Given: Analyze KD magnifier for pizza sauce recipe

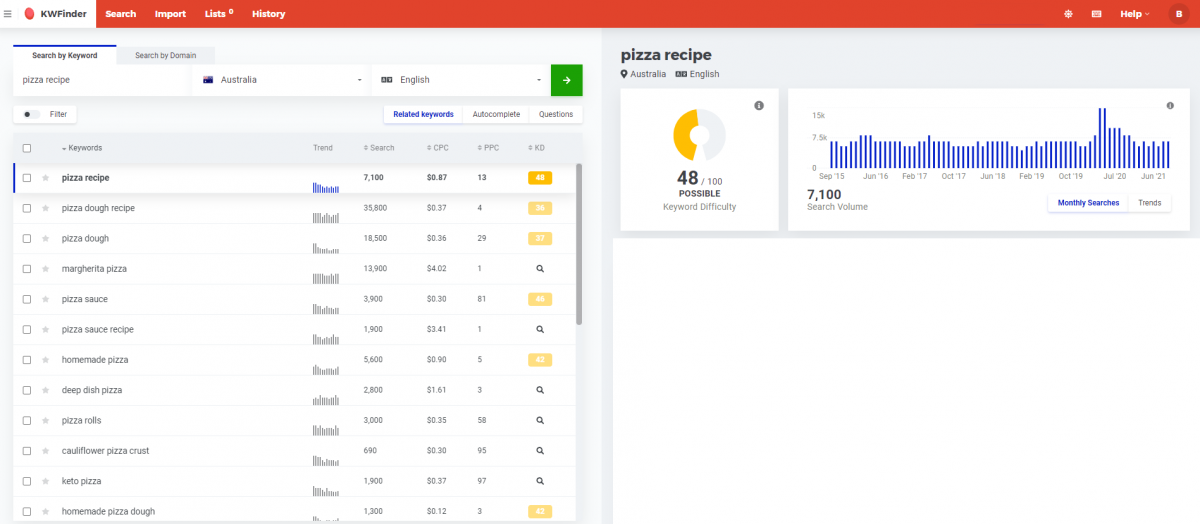Looking at the screenshot, I should [540, 329].
